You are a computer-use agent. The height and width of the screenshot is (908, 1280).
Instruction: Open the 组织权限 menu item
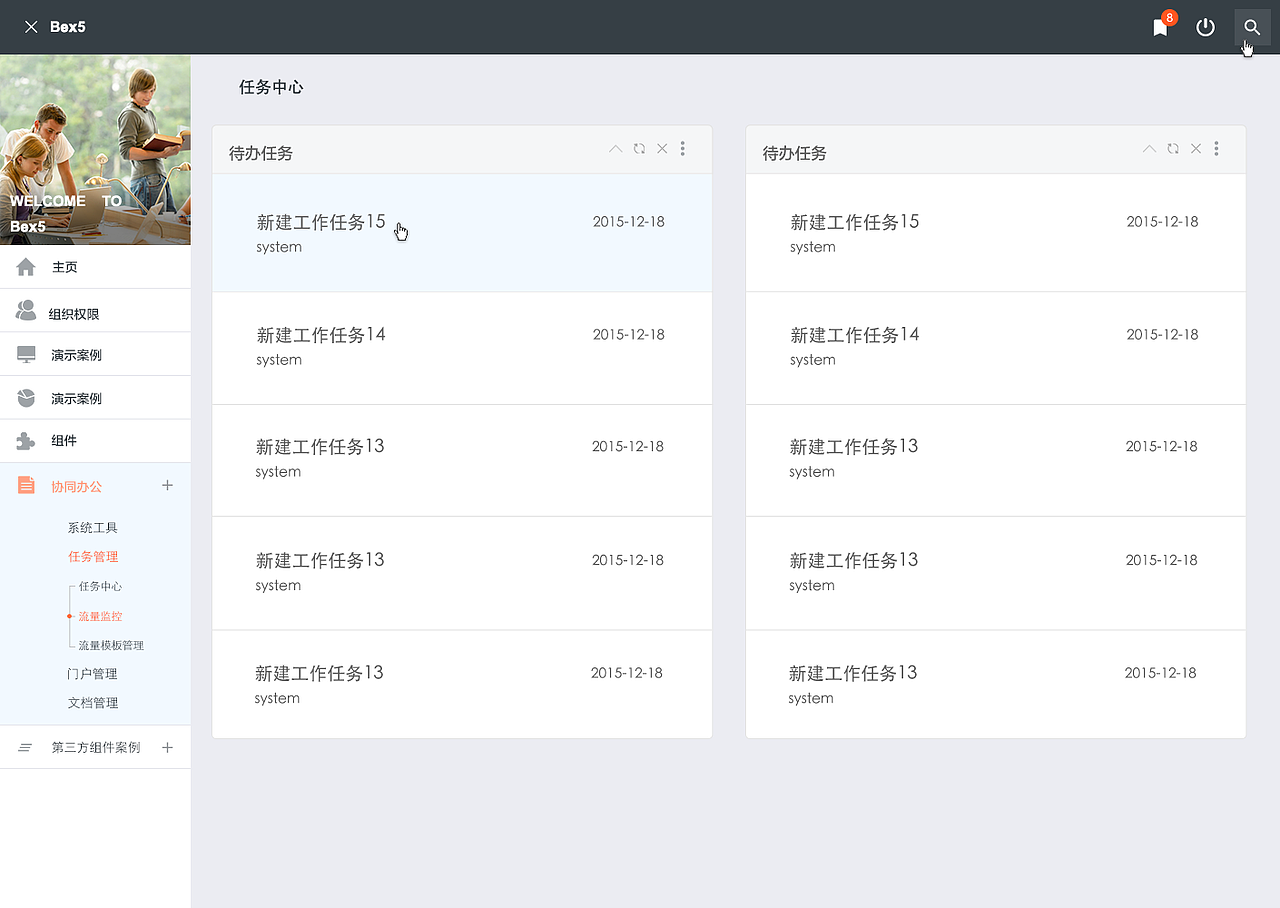pyautogui.click(x=95, y=311)
